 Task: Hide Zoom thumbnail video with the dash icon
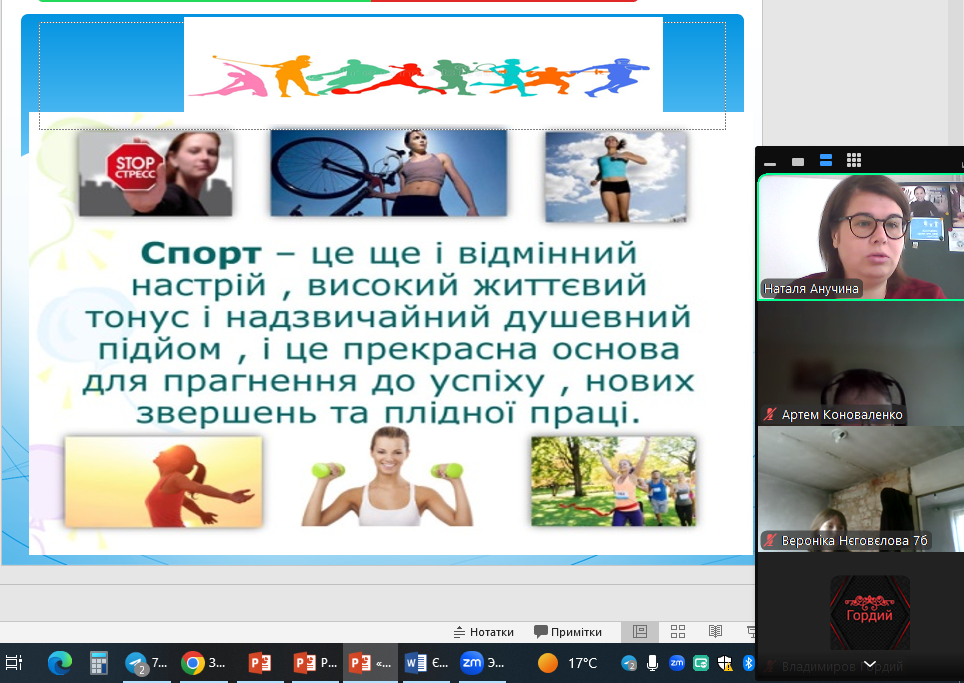(770, 163)
